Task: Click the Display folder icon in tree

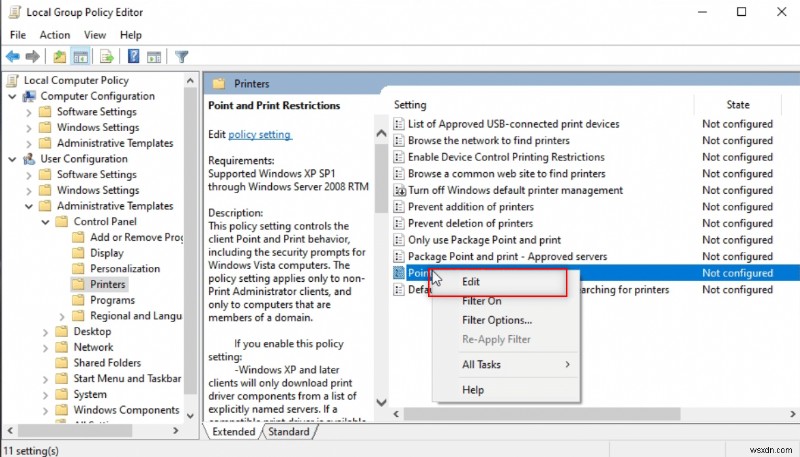Action: coord(78,252)
